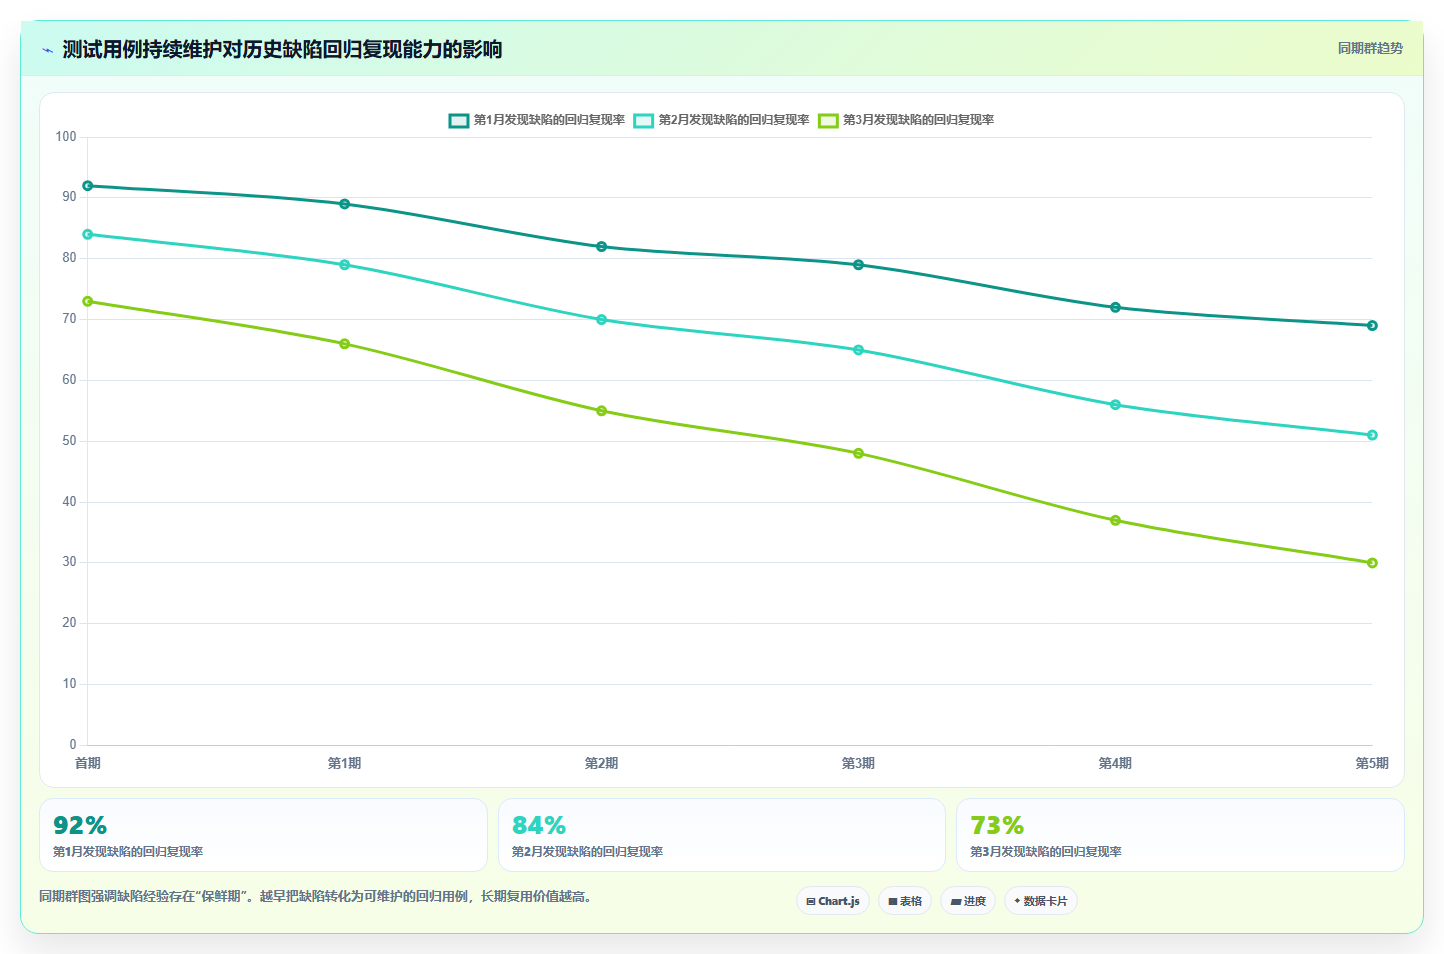
Task: Click dark-green series point at 第5期
Action: [1372, 326]
